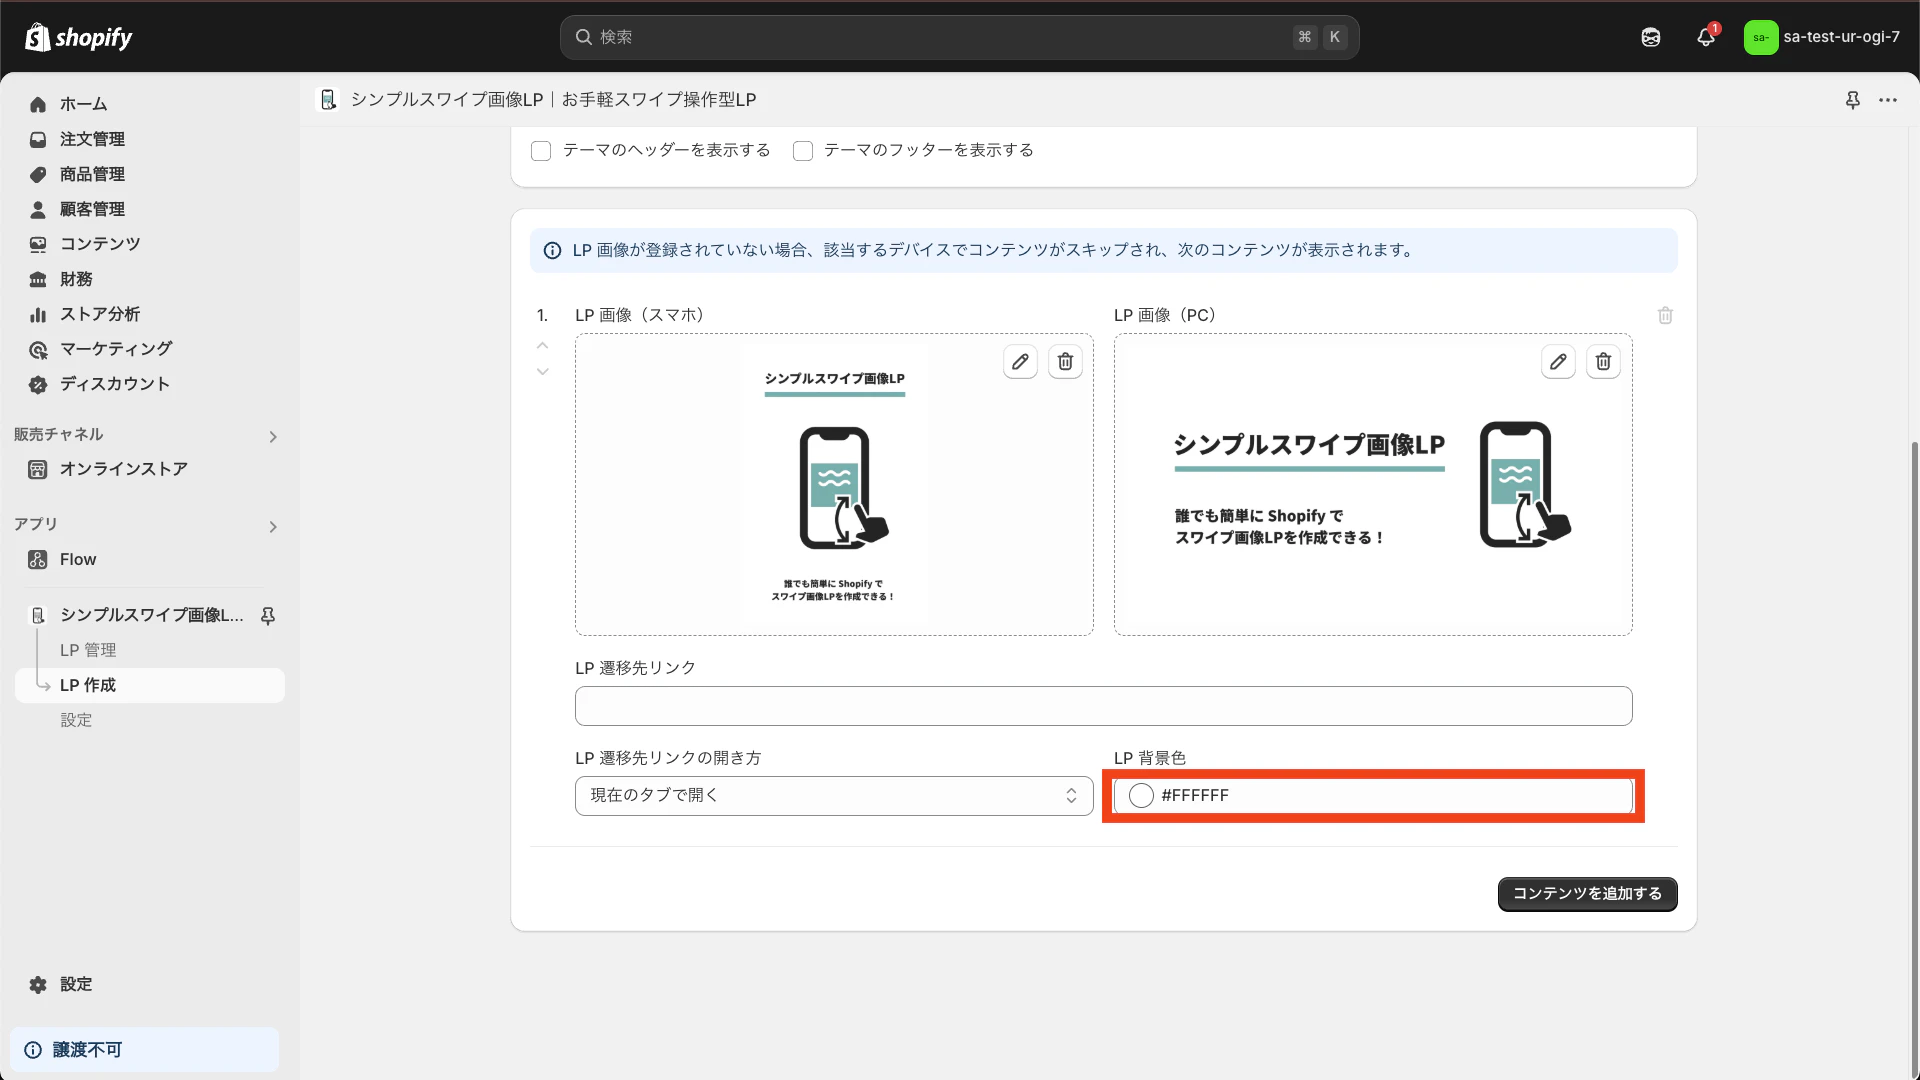Delete the LP PC image with trash icon
Screen dimensions: 1920x1080
point(1603,362)
